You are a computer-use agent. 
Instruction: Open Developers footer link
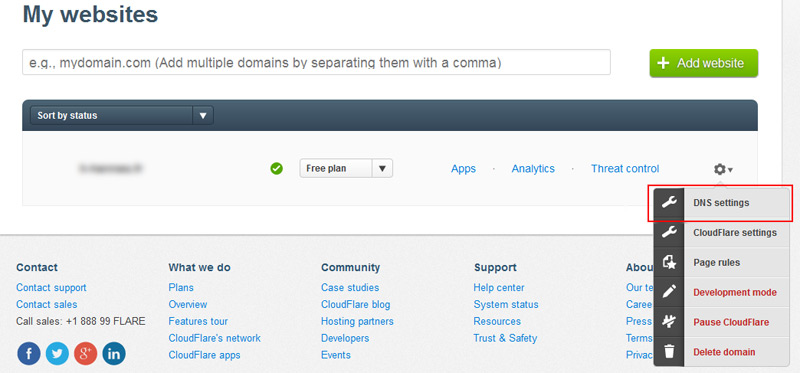[345, 338]
